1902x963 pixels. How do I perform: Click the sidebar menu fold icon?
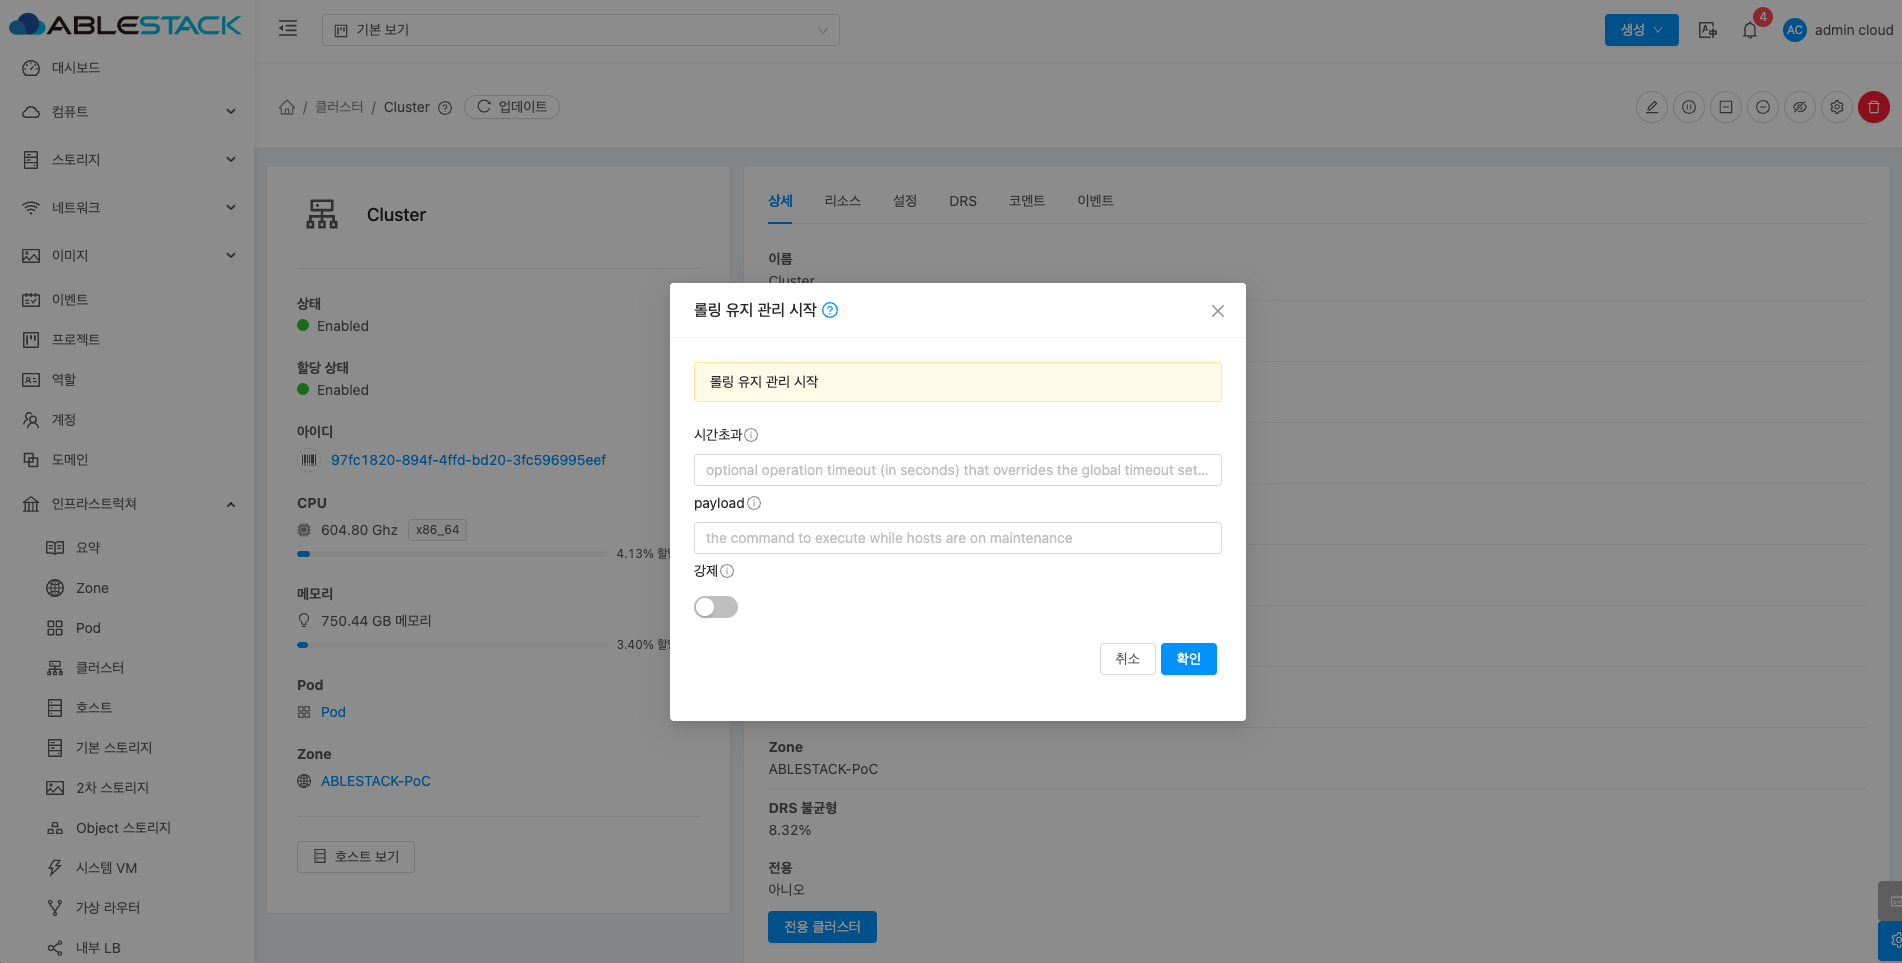[288, 29]
